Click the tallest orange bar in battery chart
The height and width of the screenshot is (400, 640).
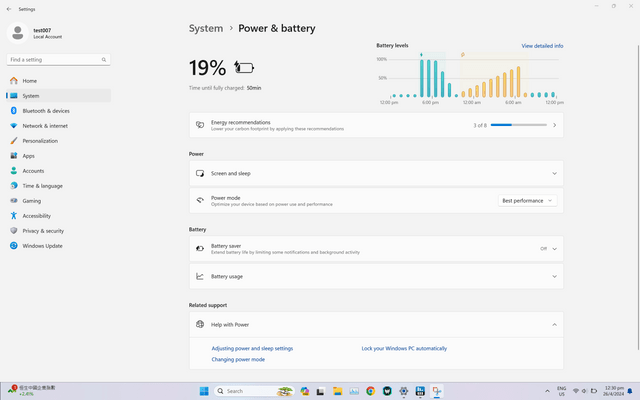(x=518, y=82)
